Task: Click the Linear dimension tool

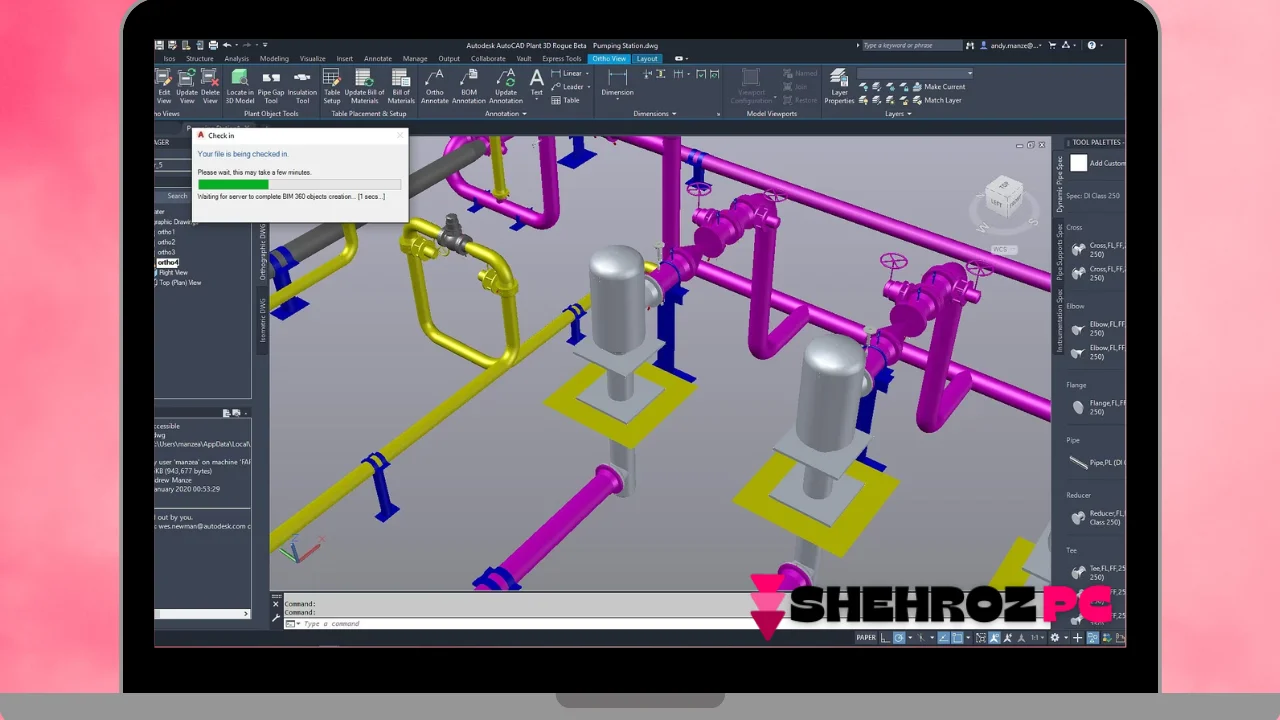Action: [567, 73]
